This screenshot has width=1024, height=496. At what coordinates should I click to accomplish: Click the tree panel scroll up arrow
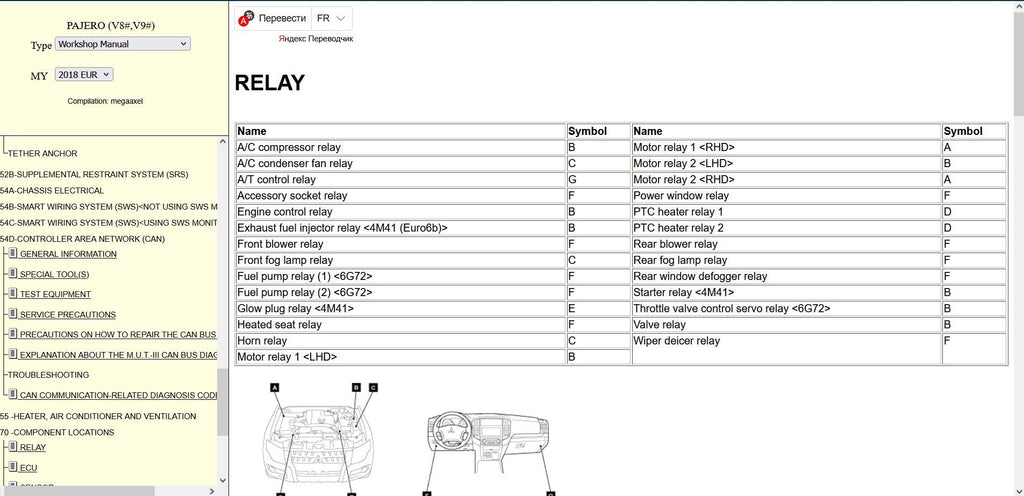pyautogui.click(x=223, y=141)
